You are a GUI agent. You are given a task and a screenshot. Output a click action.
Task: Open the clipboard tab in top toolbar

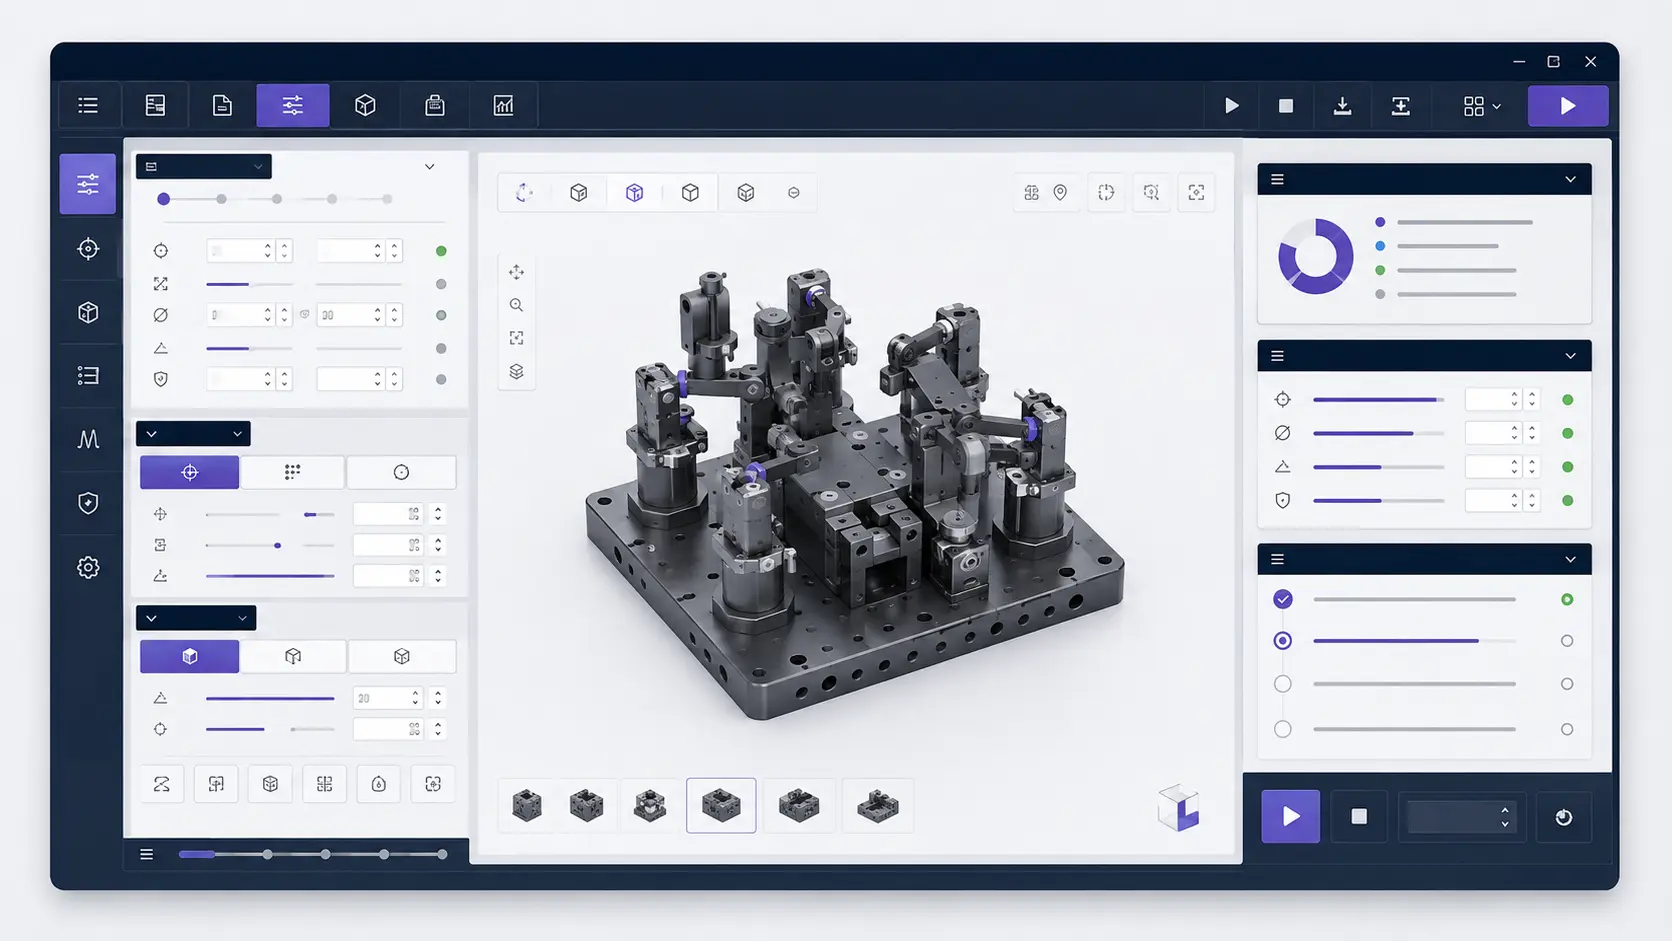[435, 105]
